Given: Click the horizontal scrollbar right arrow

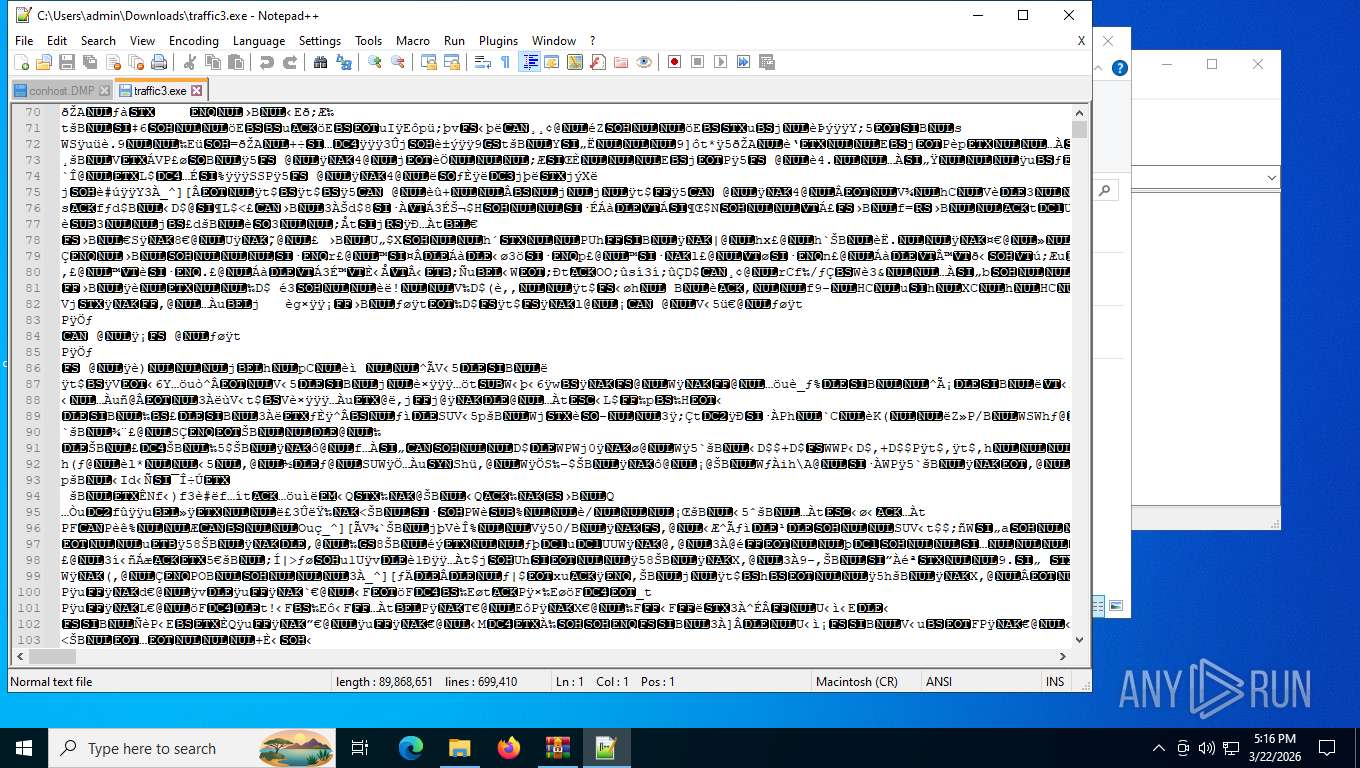Looking at the screenshot, I should [x=1063, y=657].
